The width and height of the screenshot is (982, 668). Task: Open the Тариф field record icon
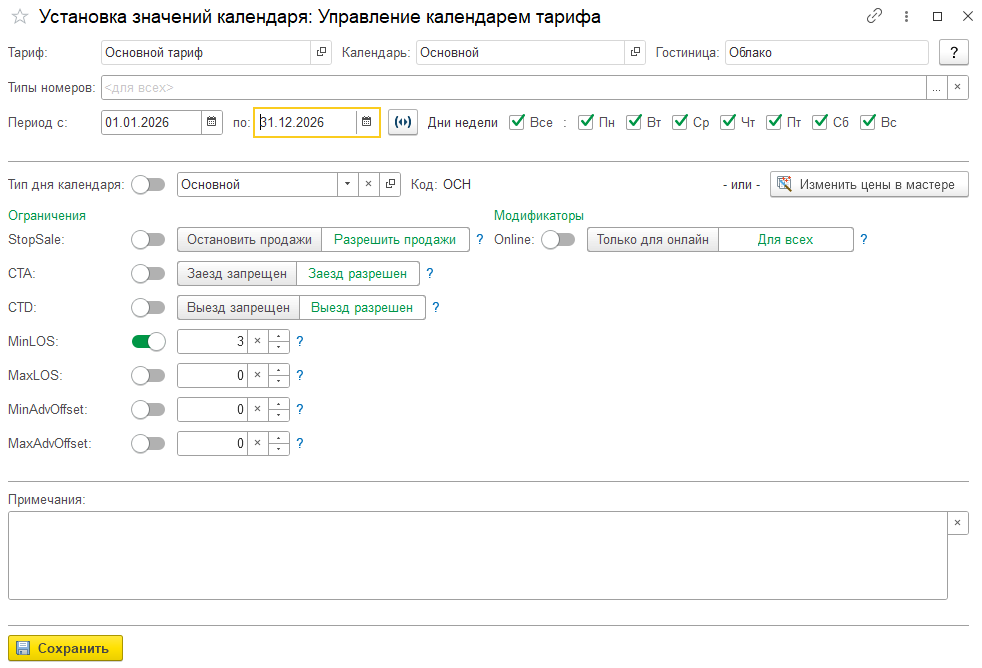(321, 52)
